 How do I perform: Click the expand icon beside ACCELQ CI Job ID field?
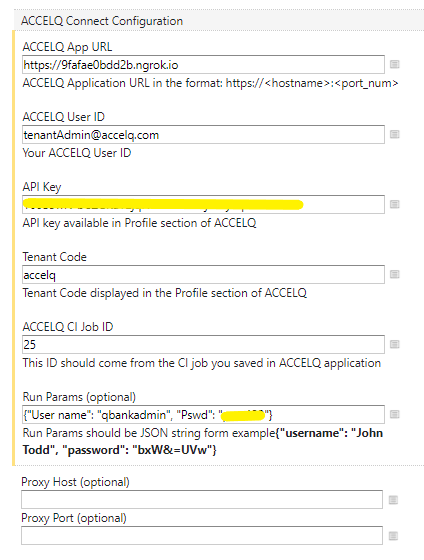click(394, 344)
